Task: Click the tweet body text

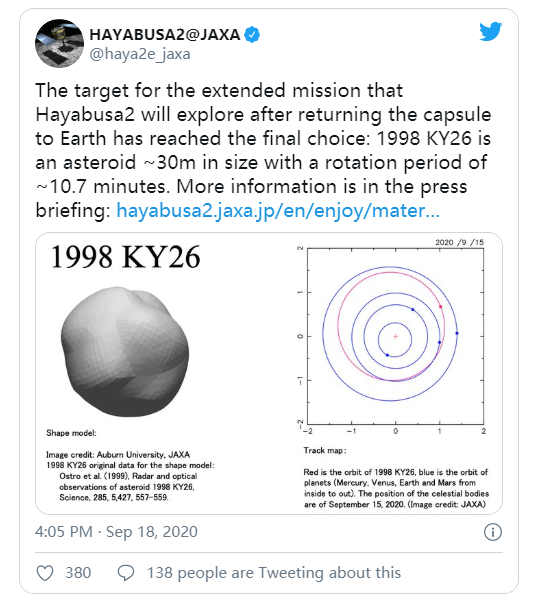Action: 263,150
